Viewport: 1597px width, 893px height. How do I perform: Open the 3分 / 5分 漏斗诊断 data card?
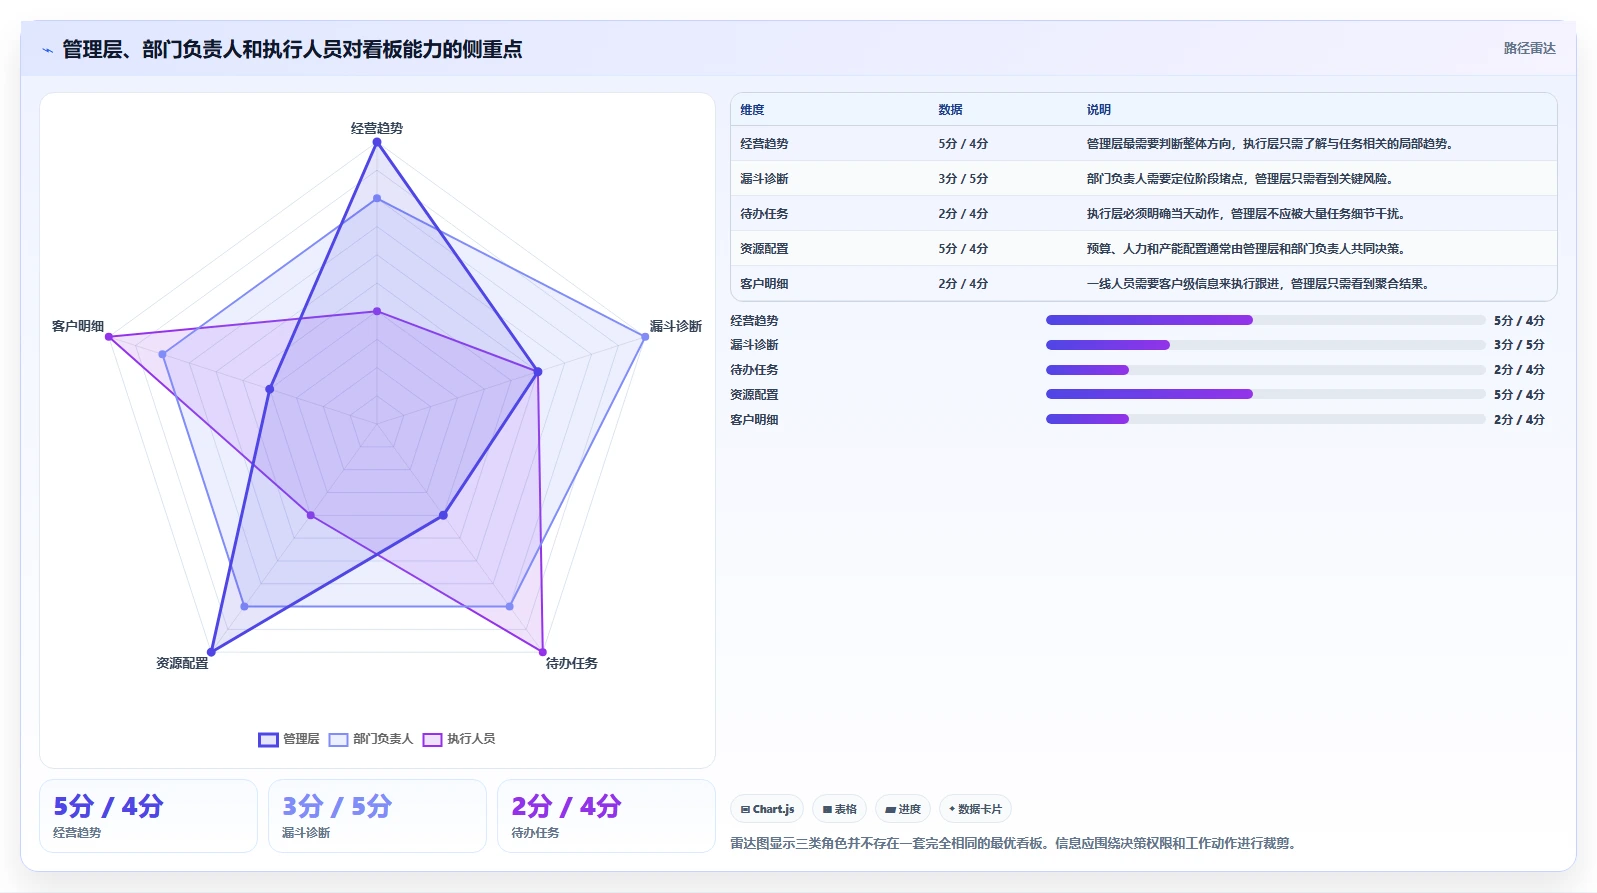[377, 816]
